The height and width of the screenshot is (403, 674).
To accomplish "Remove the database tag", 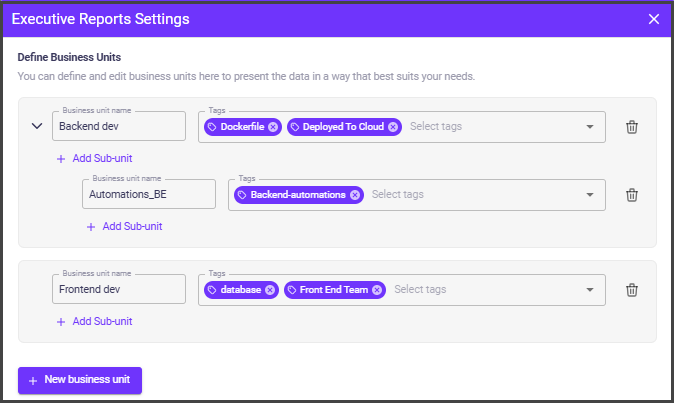I will coord(271,290).
